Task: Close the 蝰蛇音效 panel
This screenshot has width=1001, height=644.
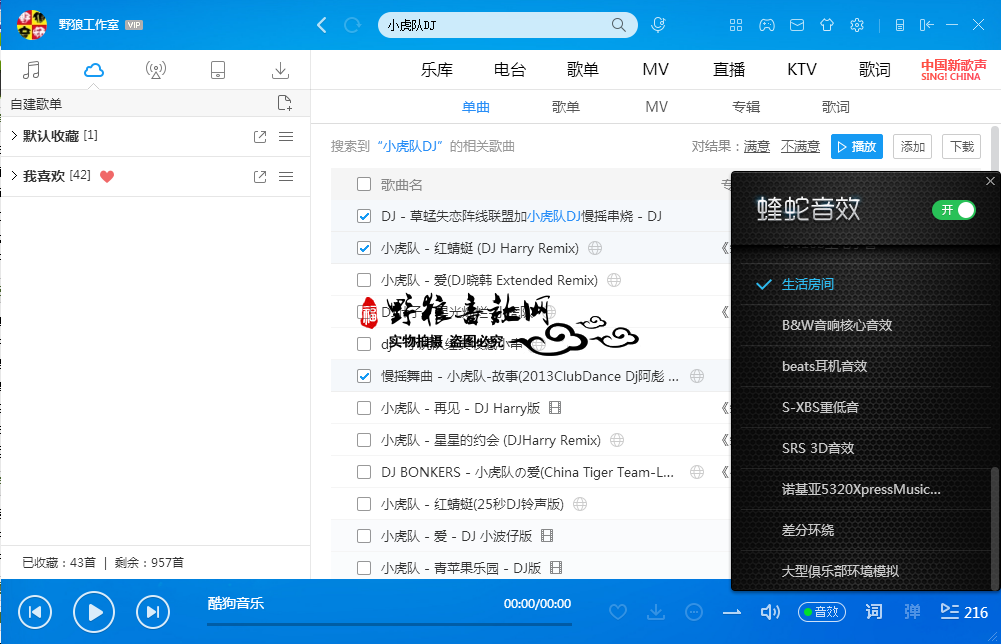Action: pos(990,181)
